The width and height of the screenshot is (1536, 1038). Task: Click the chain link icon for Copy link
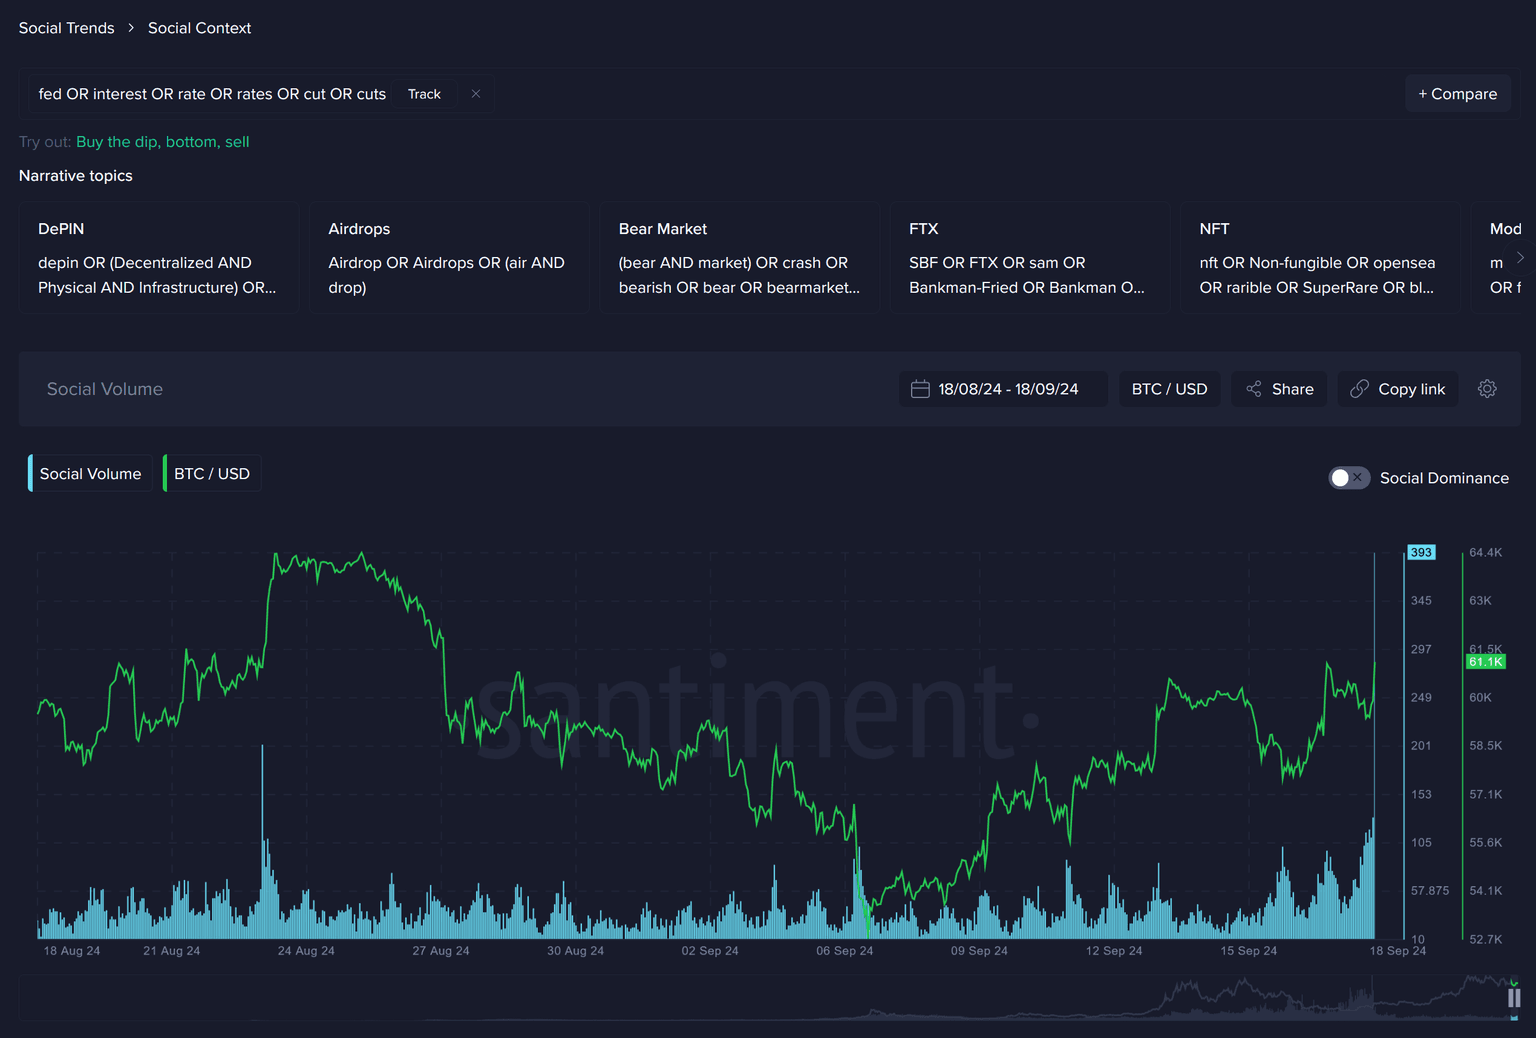1359,389
